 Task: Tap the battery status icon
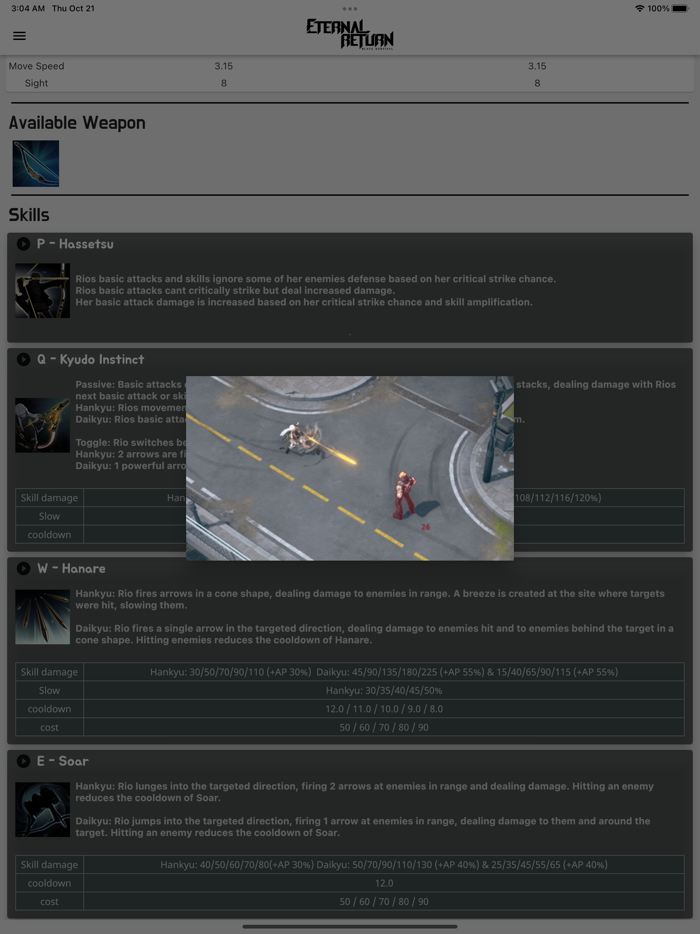tap(680, 8)
